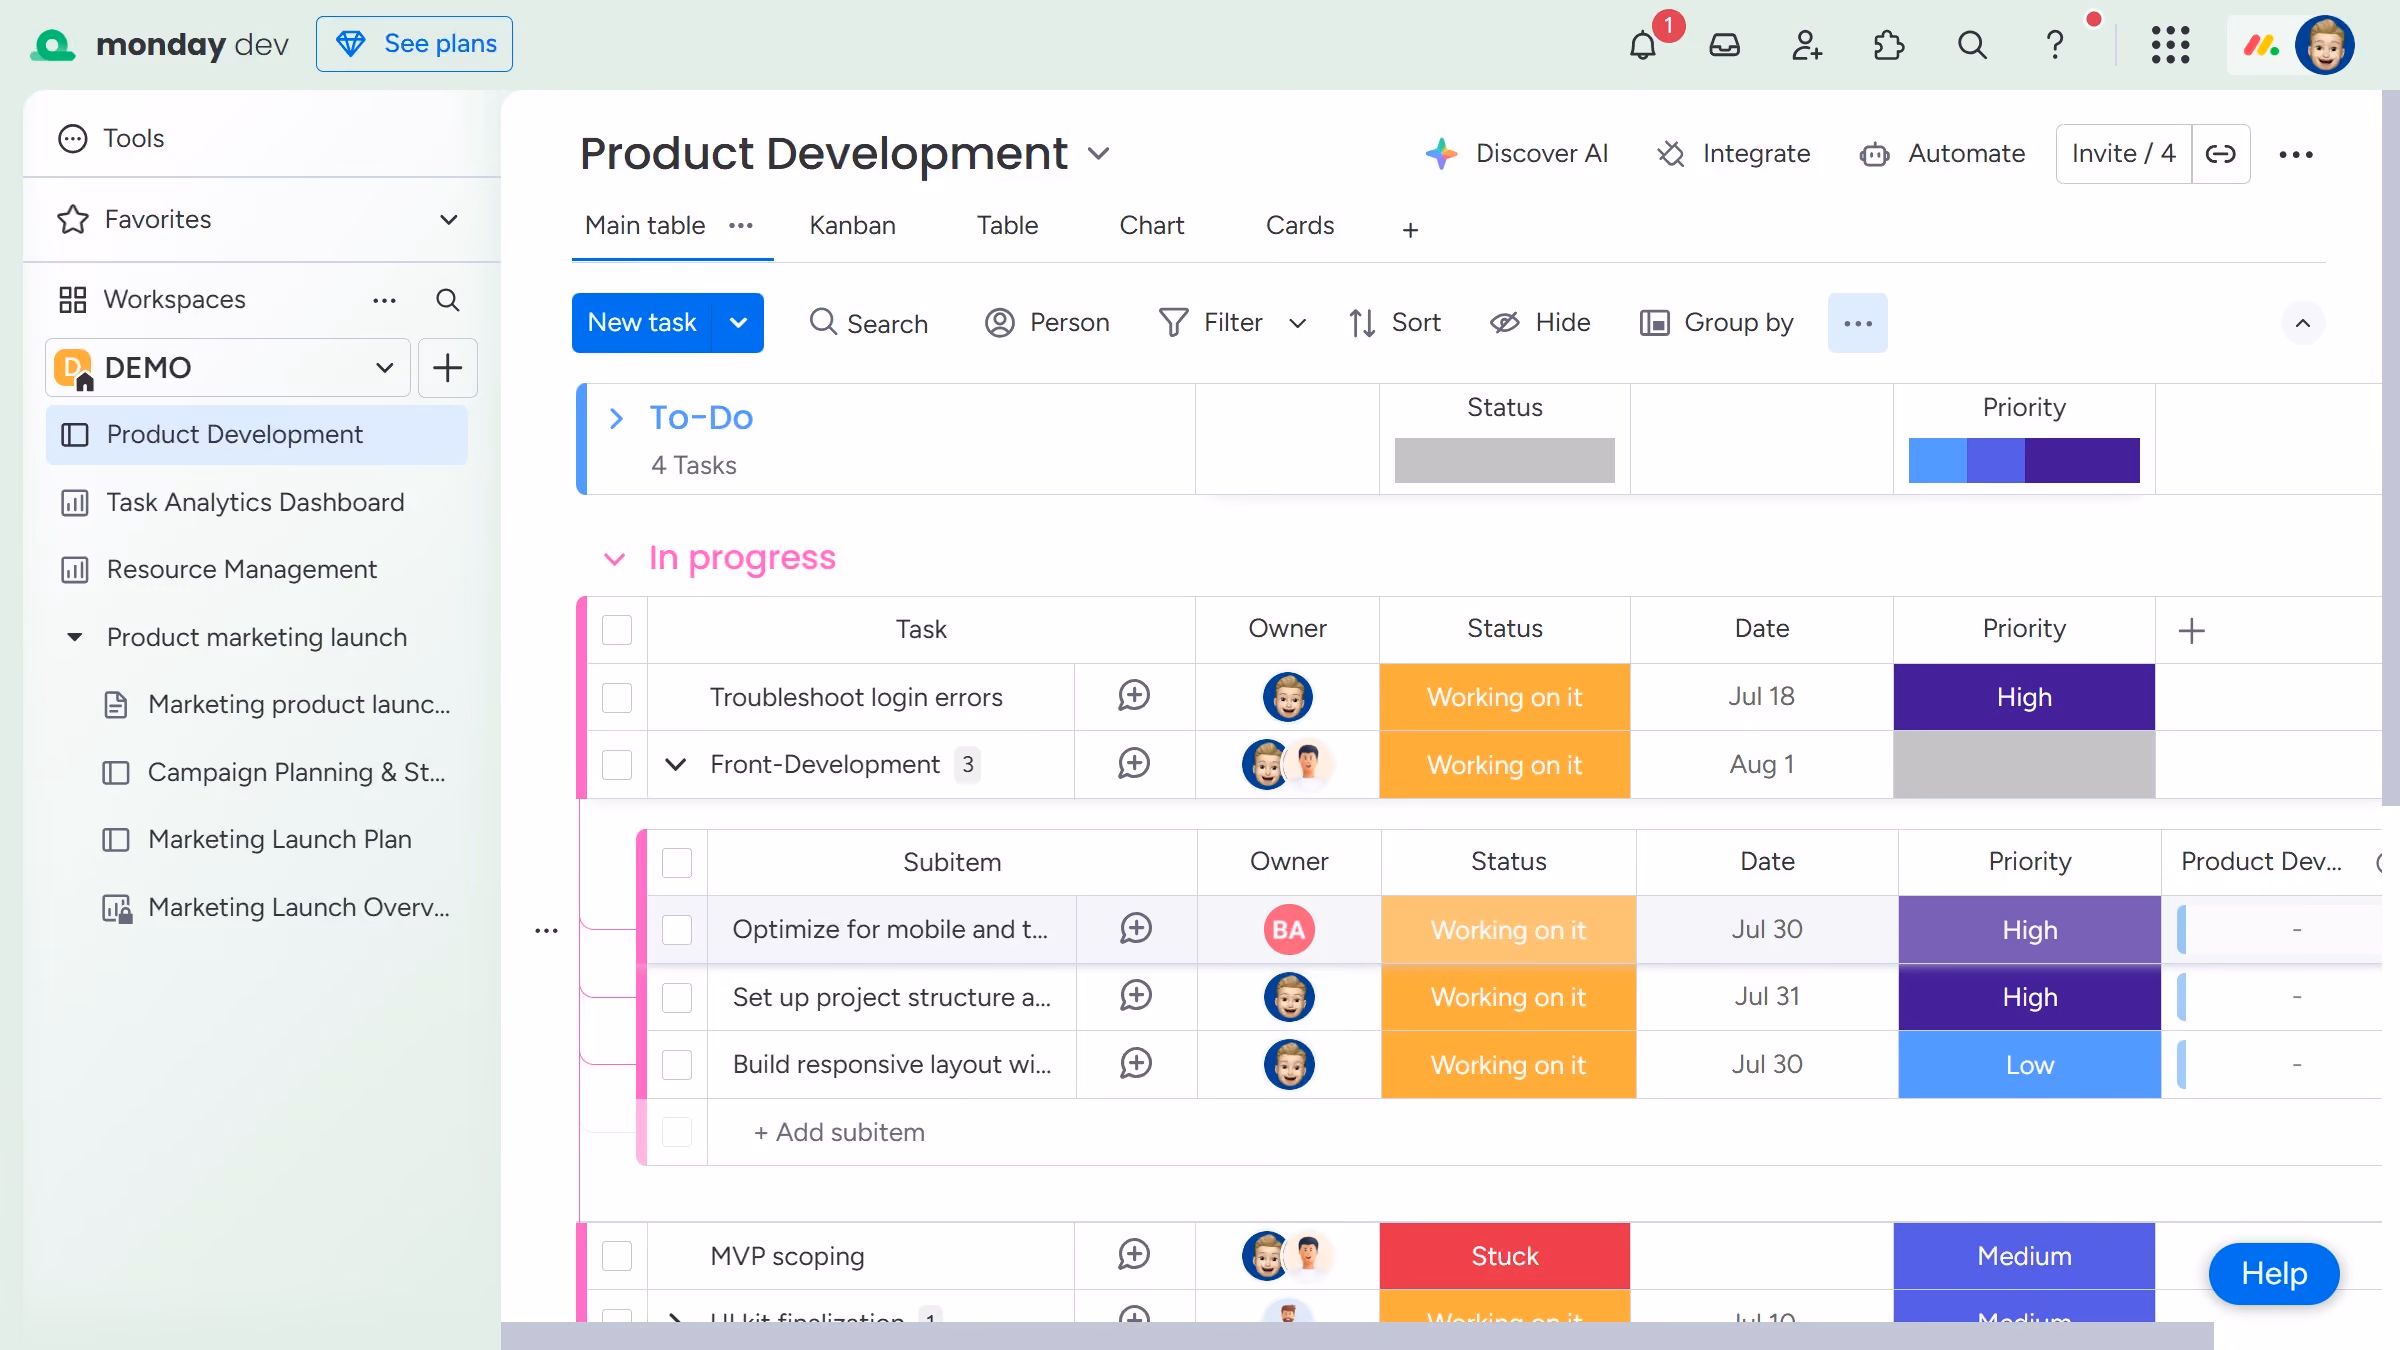Change Low priority on Build responsive layout
2400x1350 pixels.
[2030, 1065]
